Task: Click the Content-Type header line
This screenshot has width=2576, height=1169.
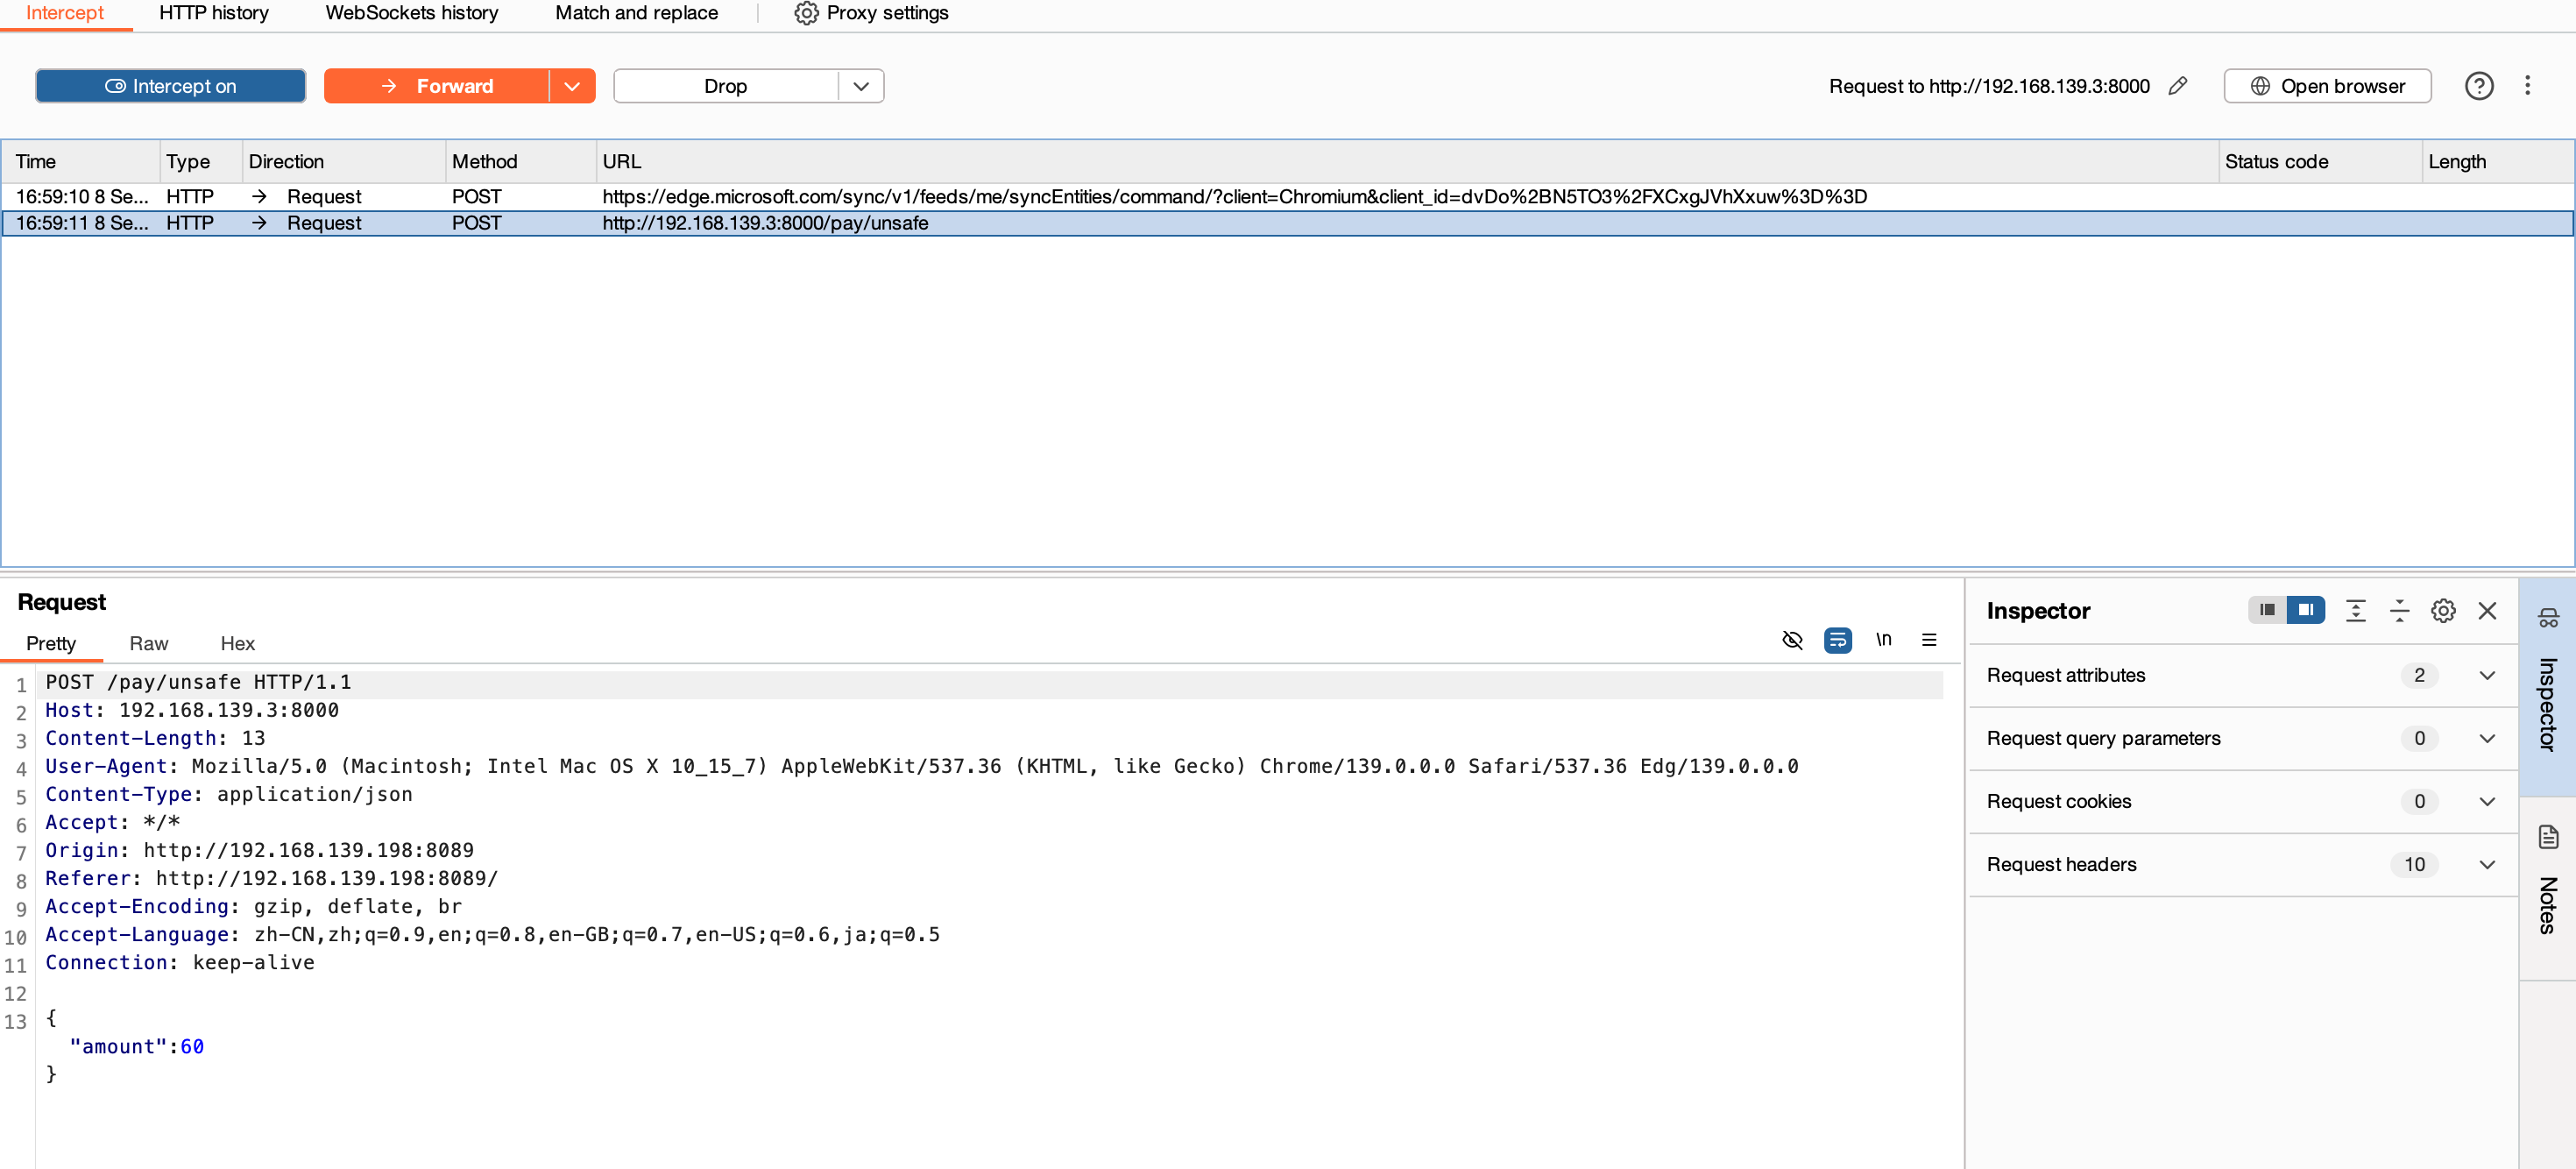Action: 229,794
